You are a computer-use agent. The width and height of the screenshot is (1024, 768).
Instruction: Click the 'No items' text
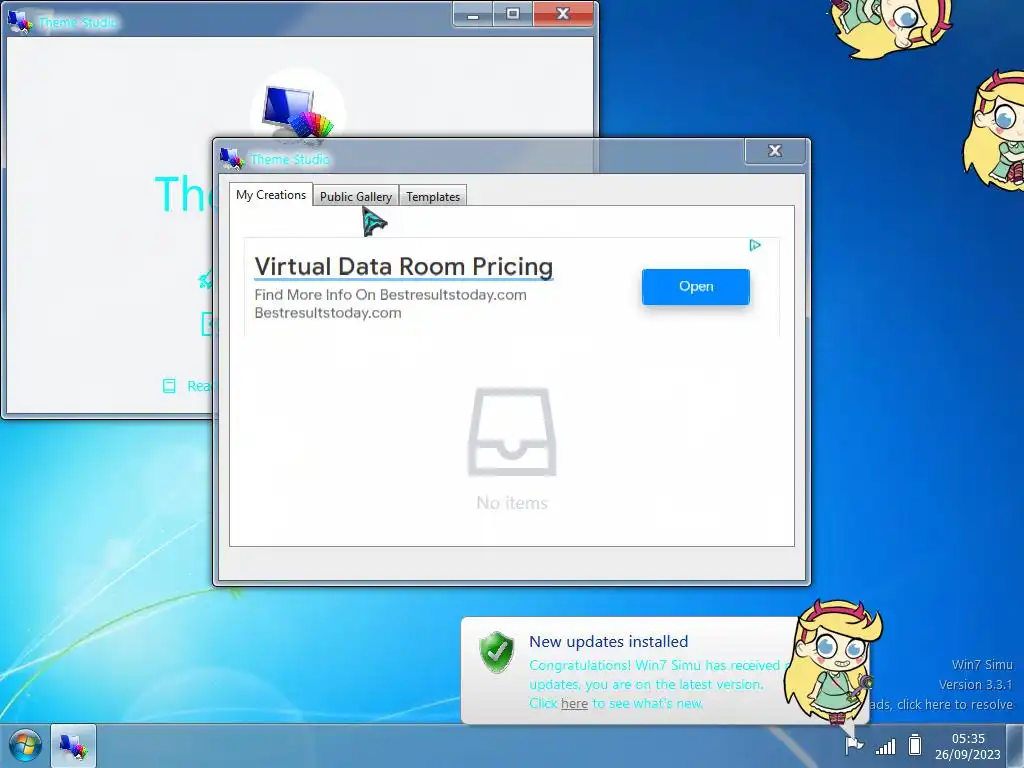point(512,502)
